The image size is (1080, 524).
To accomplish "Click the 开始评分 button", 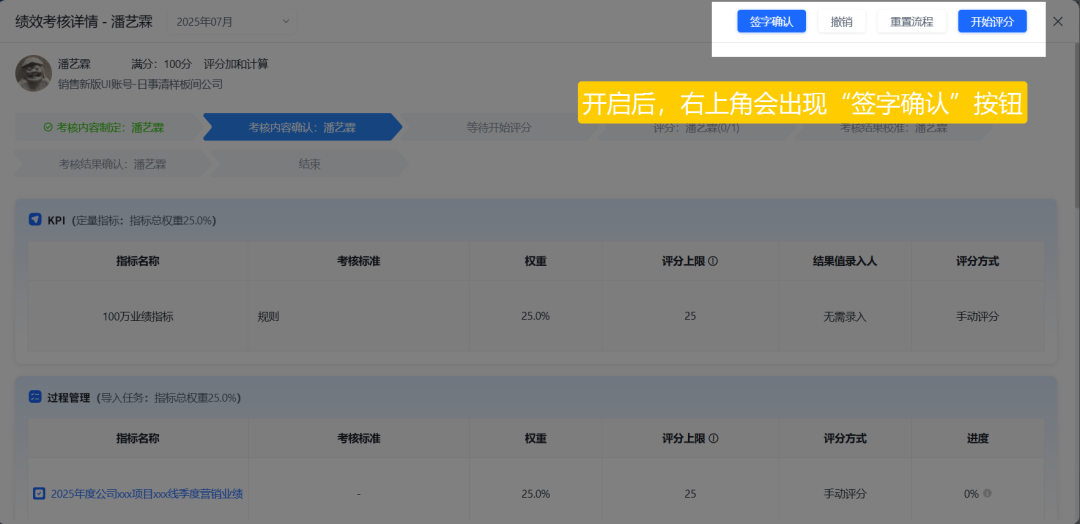I will [x=992, y=21].
